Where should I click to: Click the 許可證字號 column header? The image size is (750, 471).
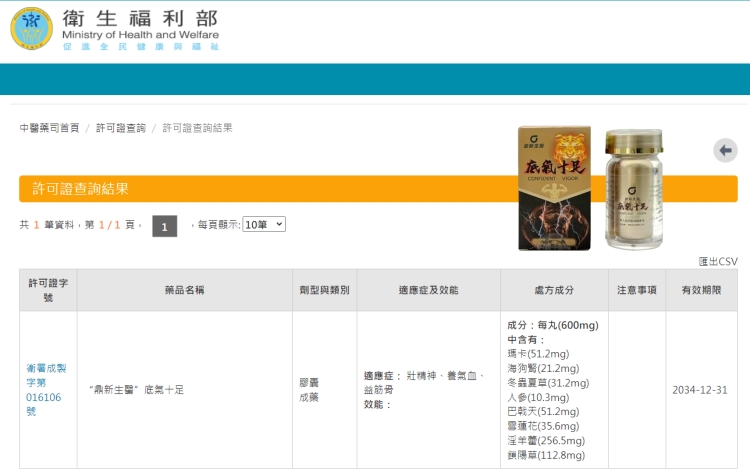pyautogui.click(x=47, y=290)
